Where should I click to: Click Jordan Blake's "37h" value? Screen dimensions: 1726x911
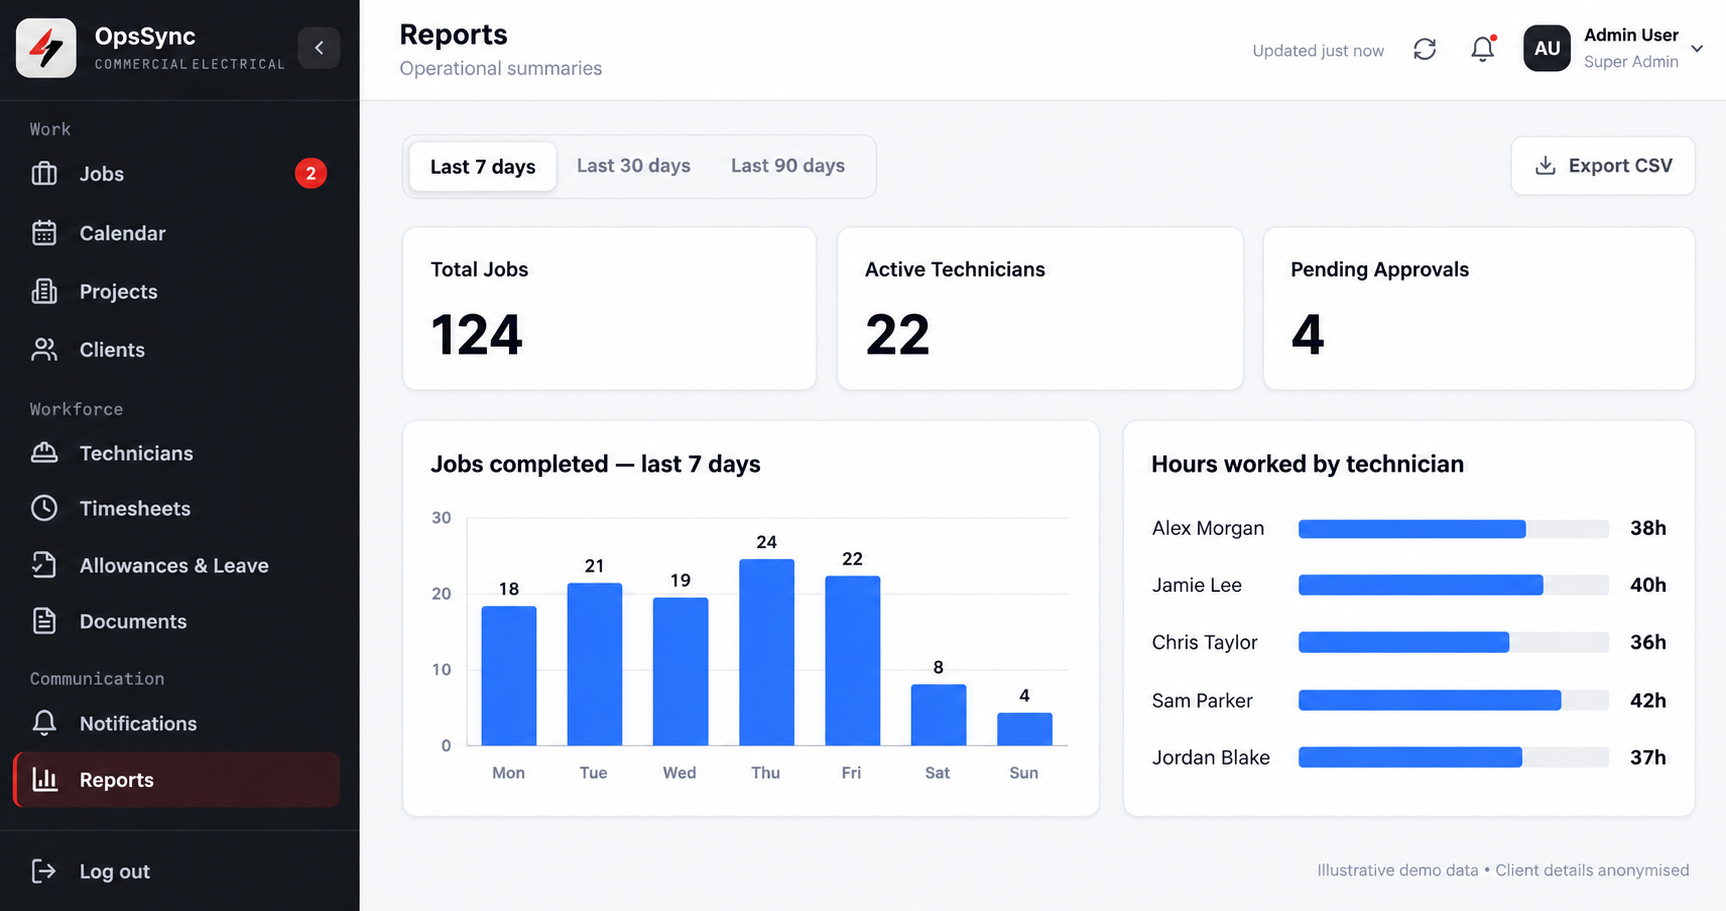[x=1648, y=757]
